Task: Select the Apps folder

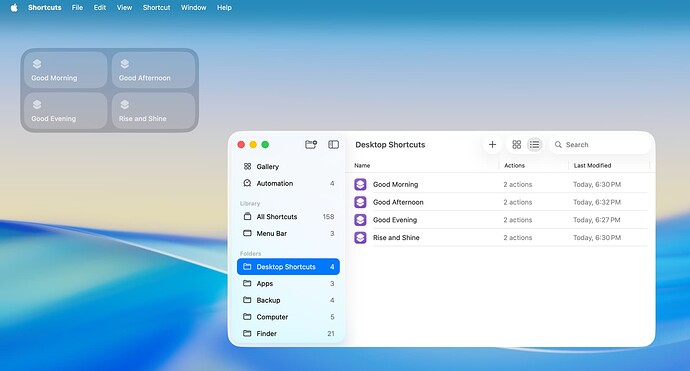Action: (x=288, y=283)
